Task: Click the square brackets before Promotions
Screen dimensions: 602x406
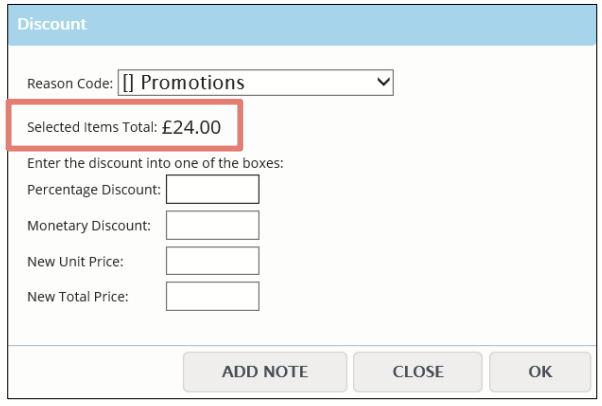Action: point(128,83)
